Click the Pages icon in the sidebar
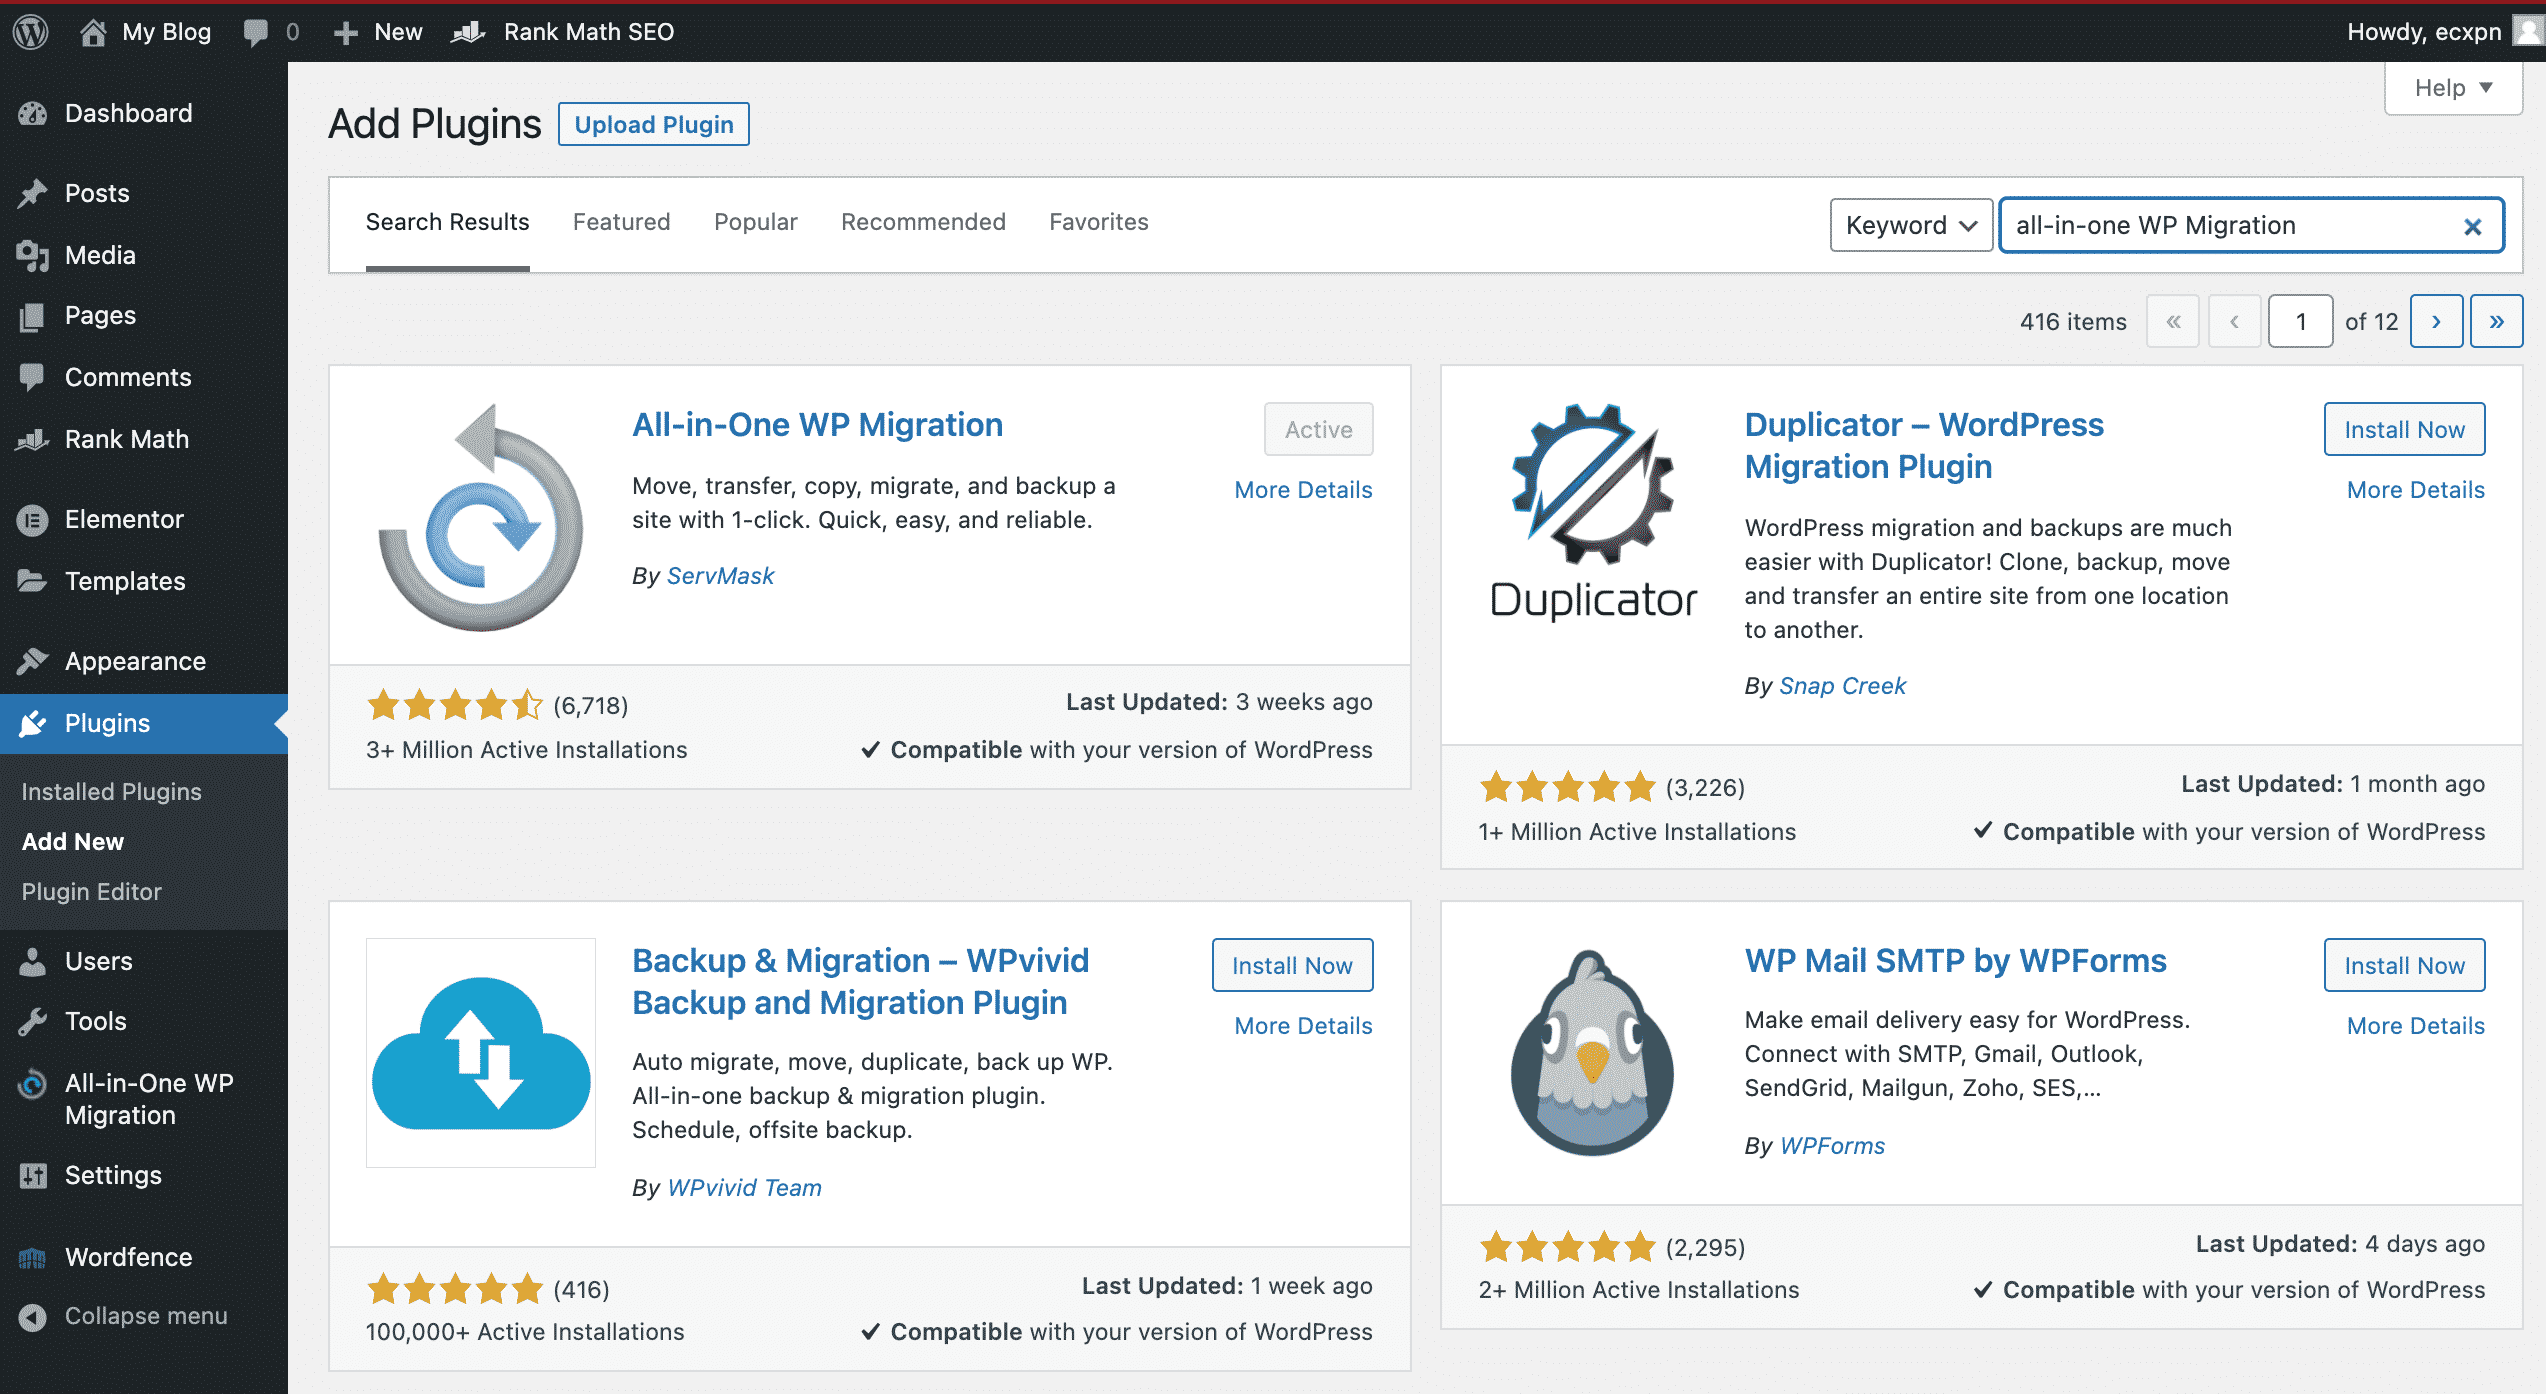Viewport: 2546px width, 1394px height. coord(32,316)
